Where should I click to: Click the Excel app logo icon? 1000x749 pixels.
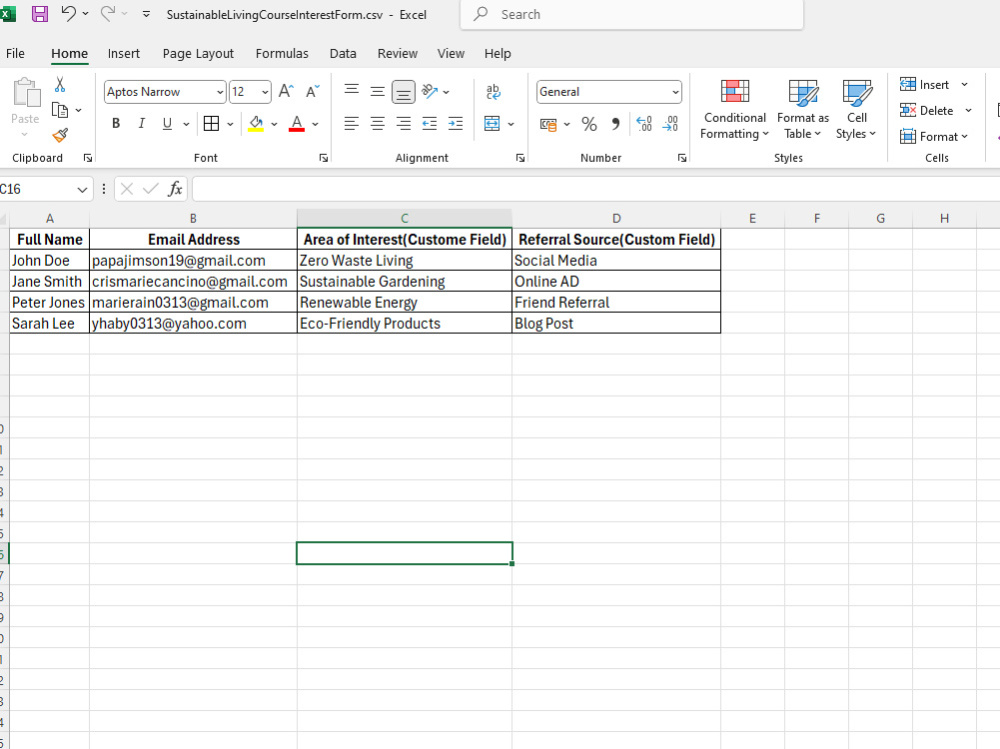(8, 13)
